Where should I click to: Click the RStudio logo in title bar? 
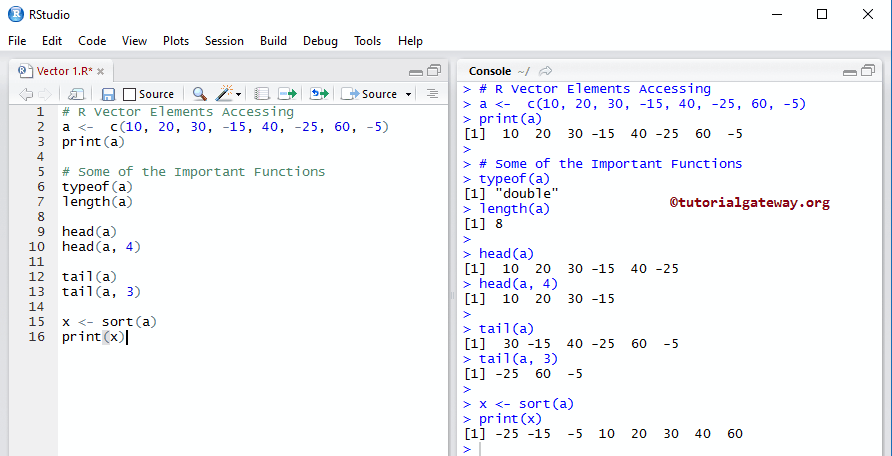tap(15, 14)
